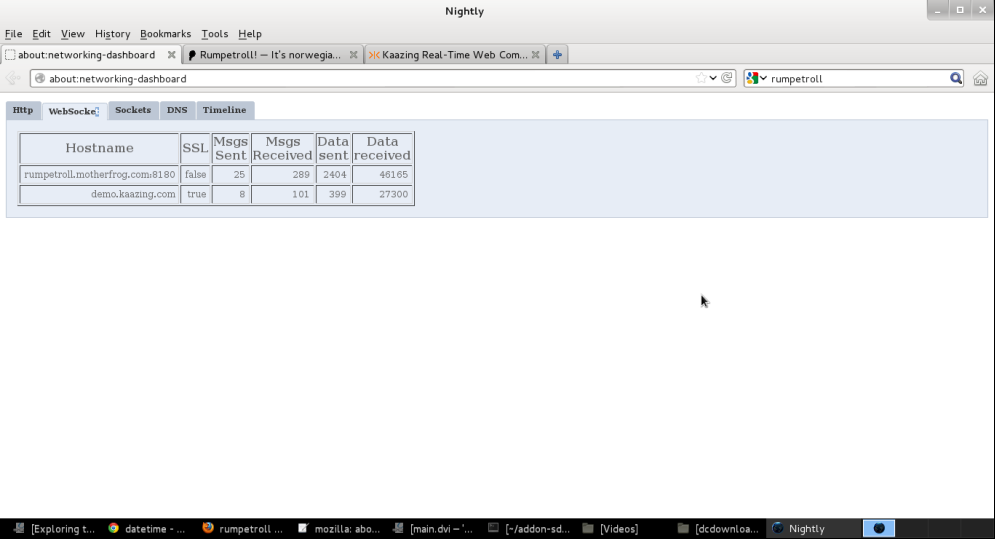Click the msgs received value 289

(x=282, y=175)
